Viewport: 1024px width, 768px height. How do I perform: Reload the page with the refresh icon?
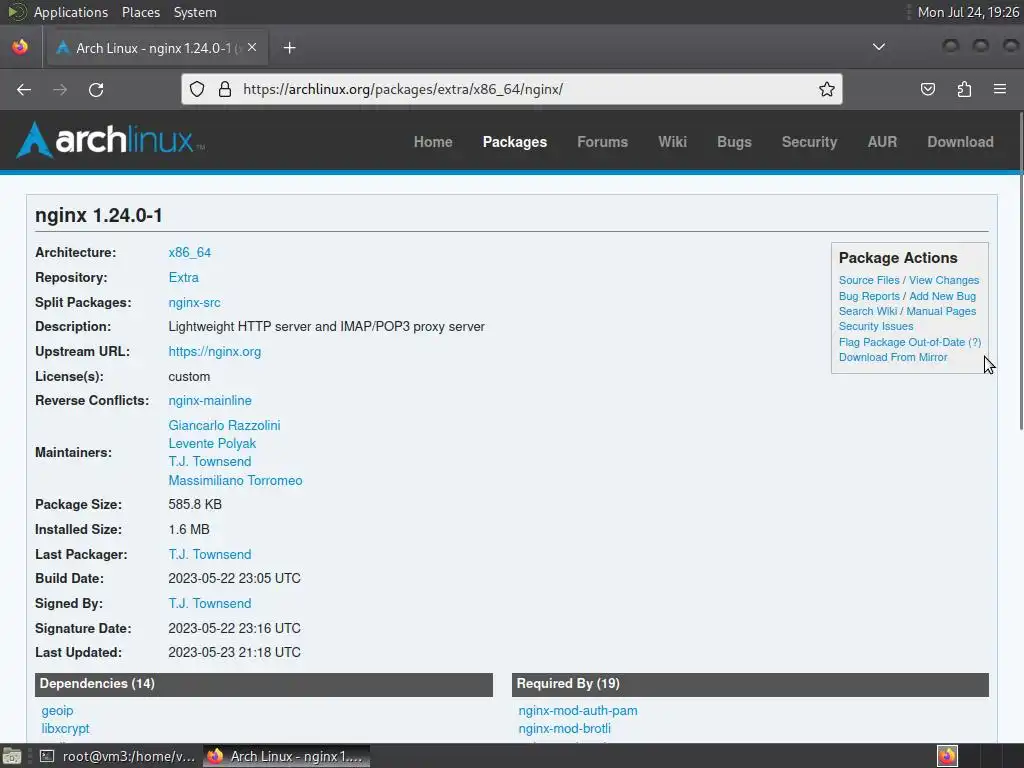pos(96,89)
